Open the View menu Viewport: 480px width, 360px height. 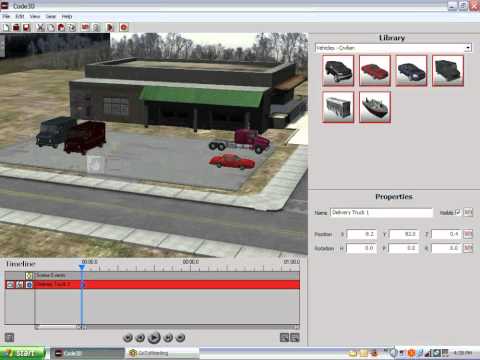(35, 16)
